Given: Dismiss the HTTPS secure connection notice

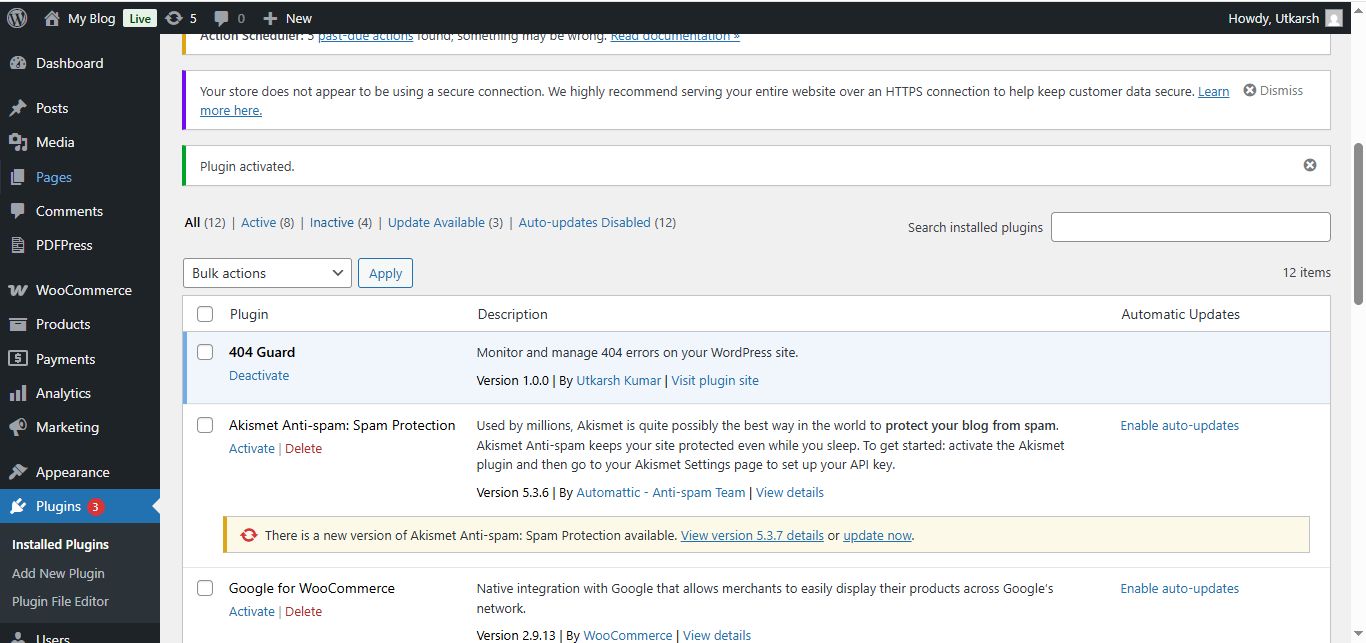Looking at the screenshot, I should point(1273,90).
